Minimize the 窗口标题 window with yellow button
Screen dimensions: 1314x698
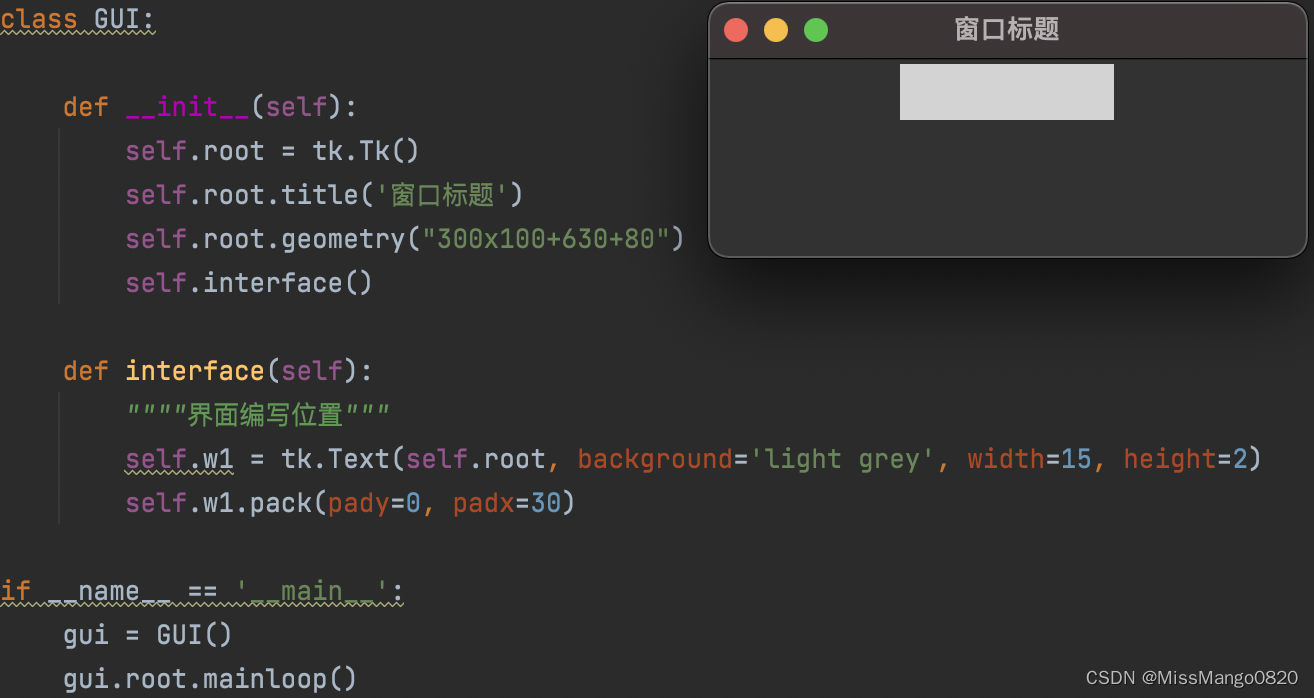[776, 30]
